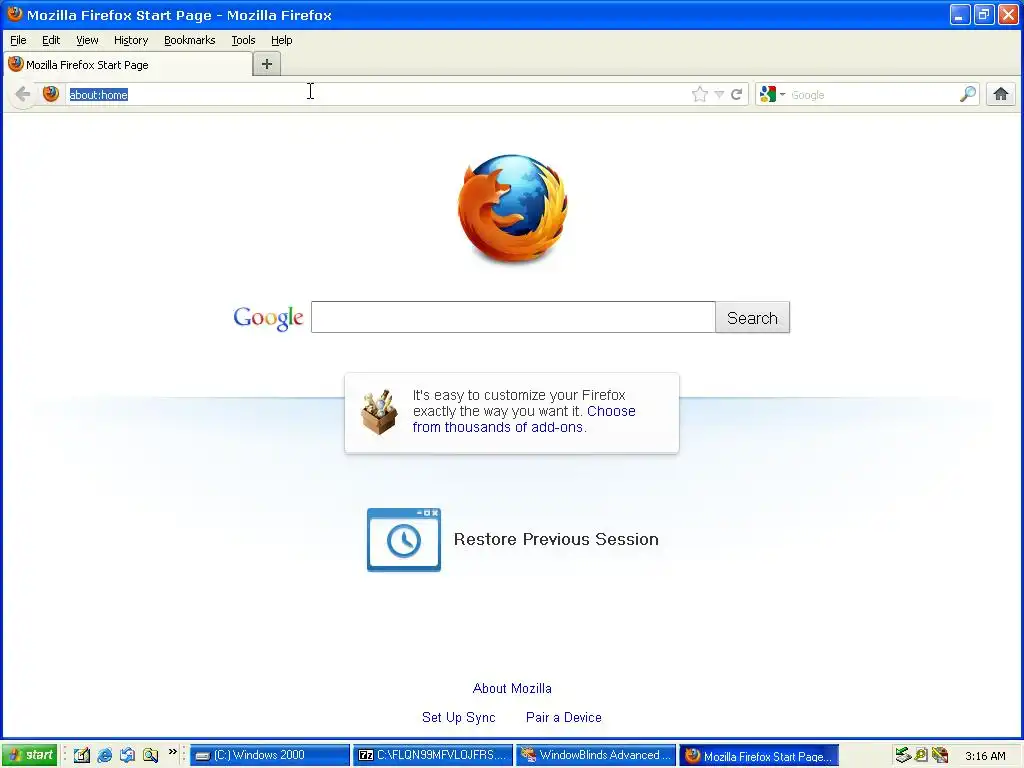Open the Edit menu

pos(51,40)
